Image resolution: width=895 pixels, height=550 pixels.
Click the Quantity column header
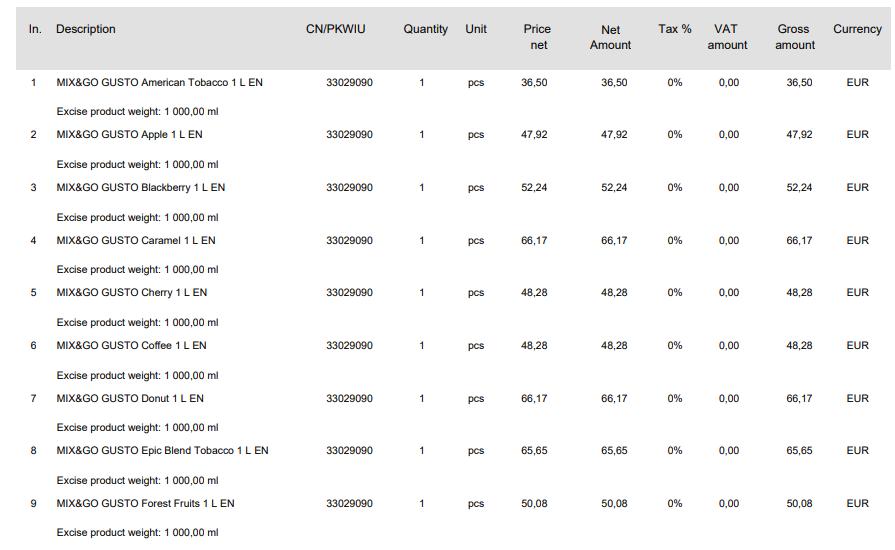tap(425, 29)
